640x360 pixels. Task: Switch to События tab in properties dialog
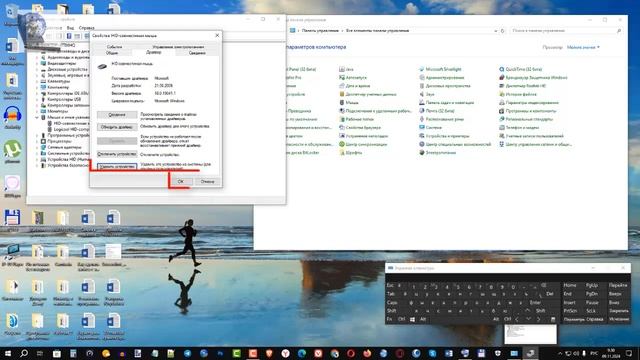pos(114,47)
